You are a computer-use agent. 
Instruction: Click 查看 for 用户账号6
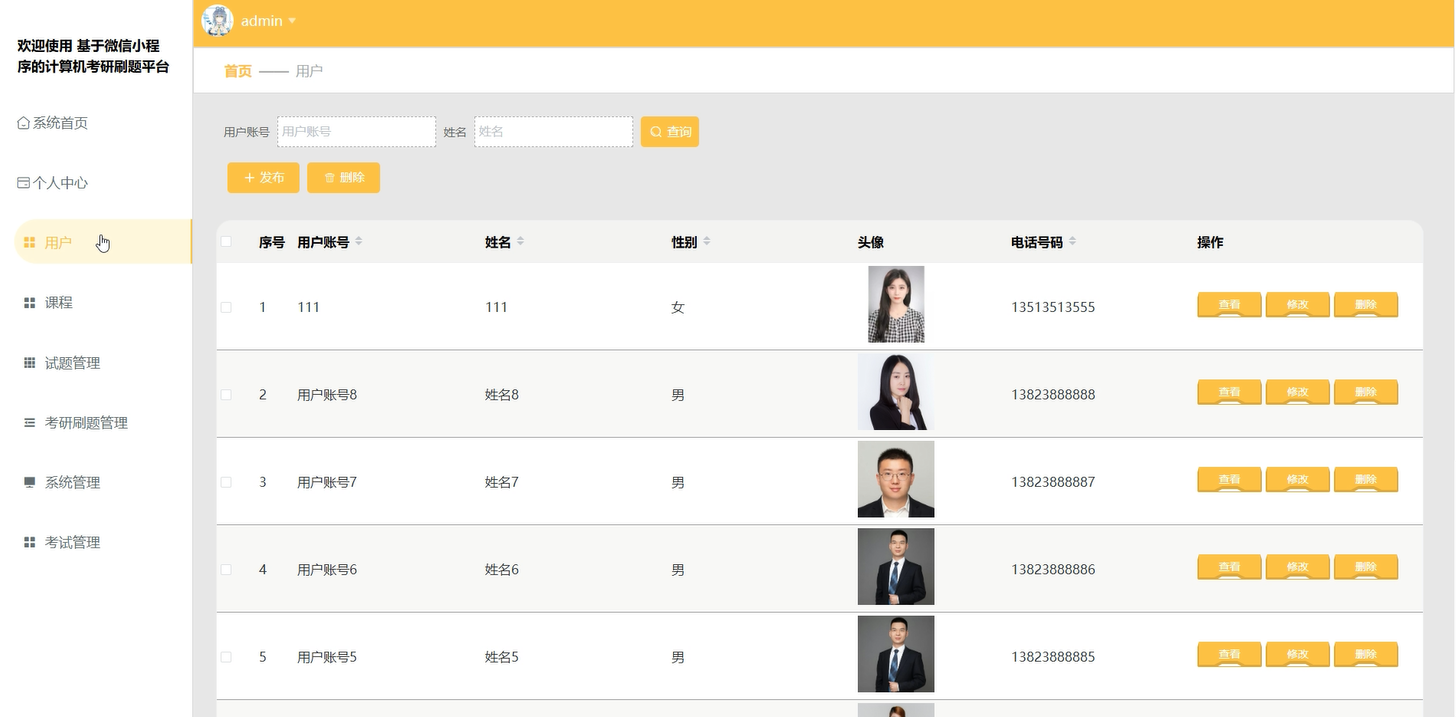point(1229,567)
